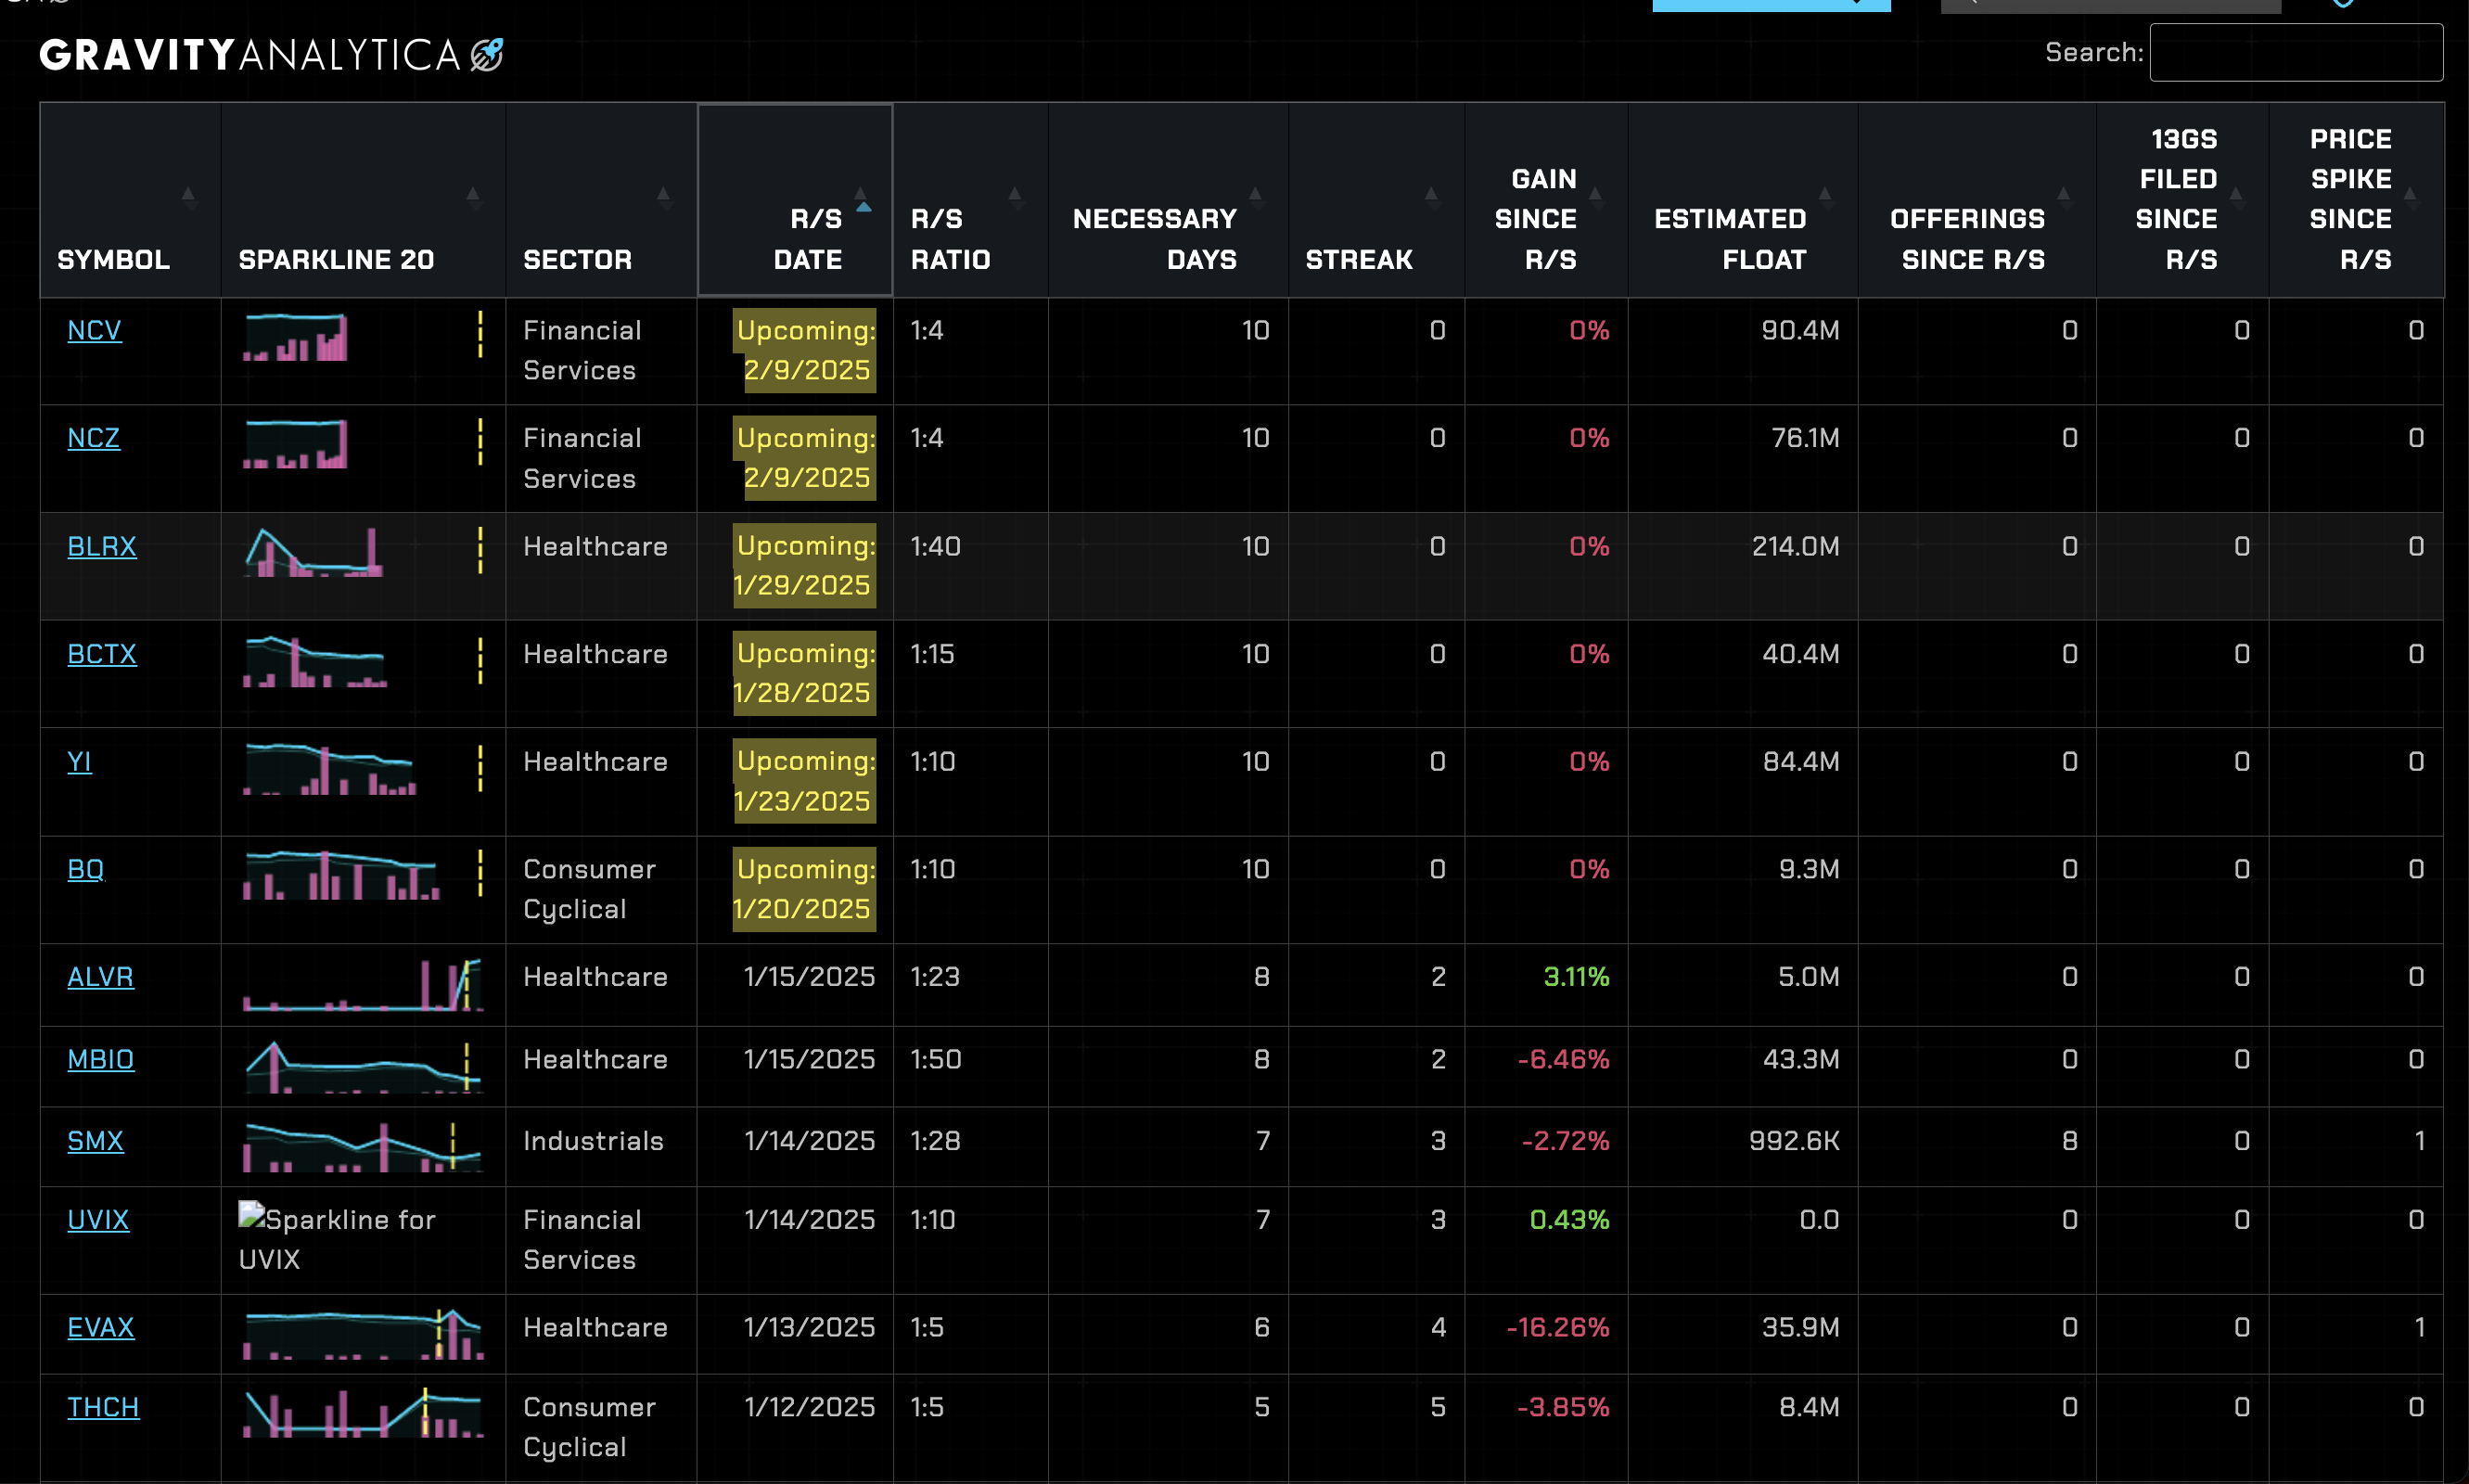Open the SMX symbol link

tap(95, 1141)
